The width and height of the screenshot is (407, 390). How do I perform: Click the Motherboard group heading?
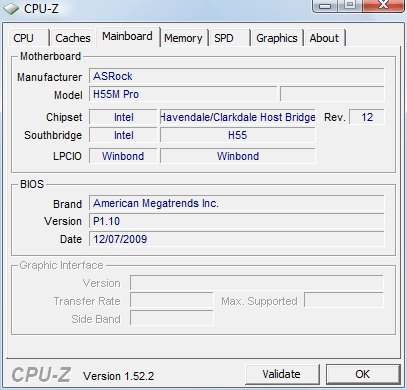point(50,56)
